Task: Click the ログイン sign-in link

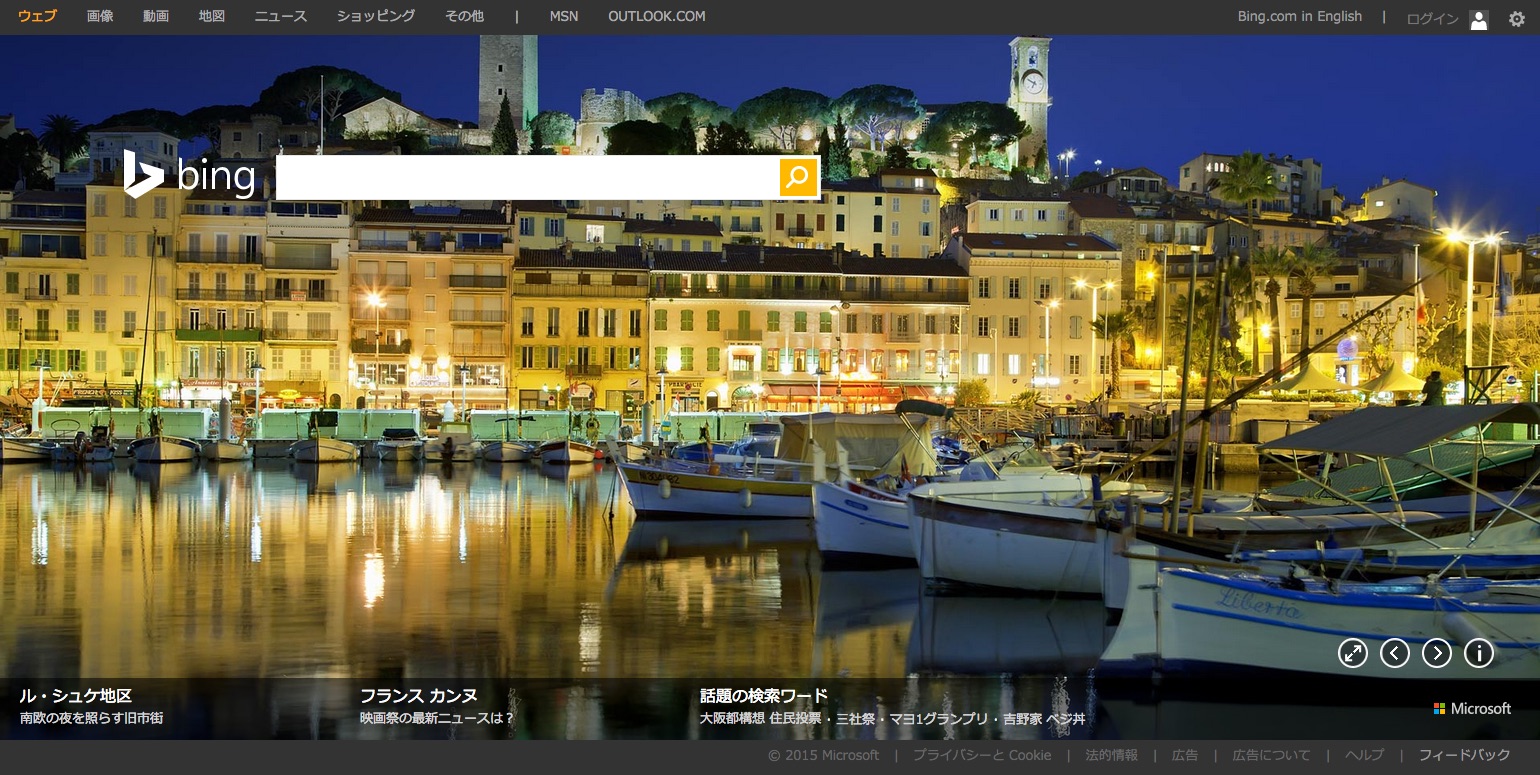Action: [1432, 19]
